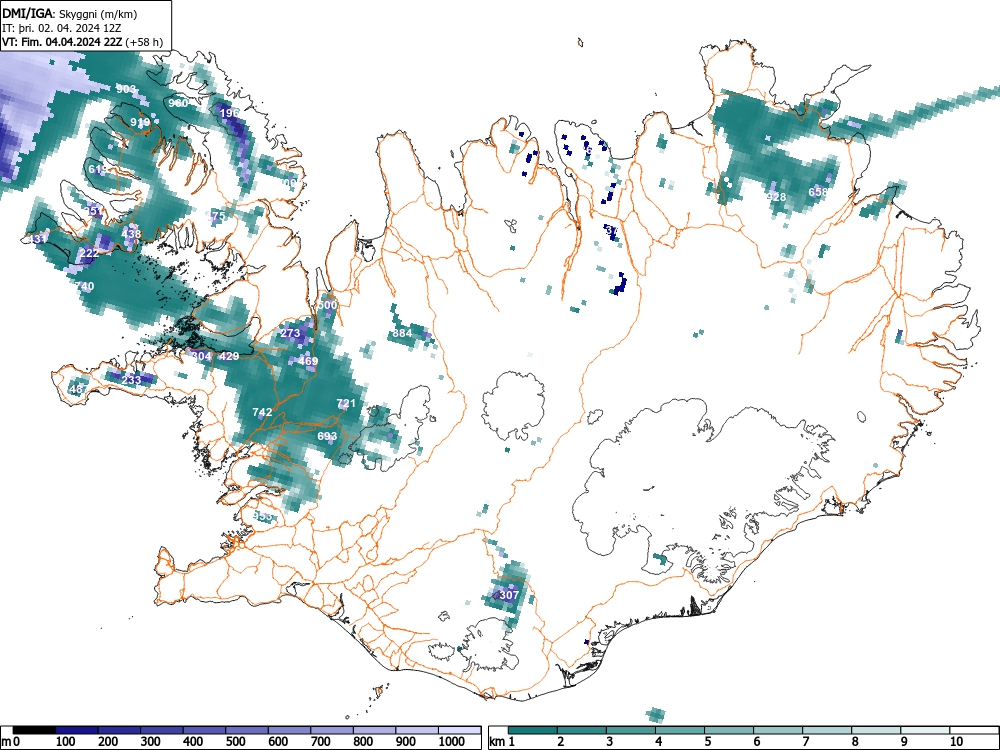The height and width of the screenshot is (750, 1000).
Task: Click the '3' tick on the km legend
Action: click(610, 741)
